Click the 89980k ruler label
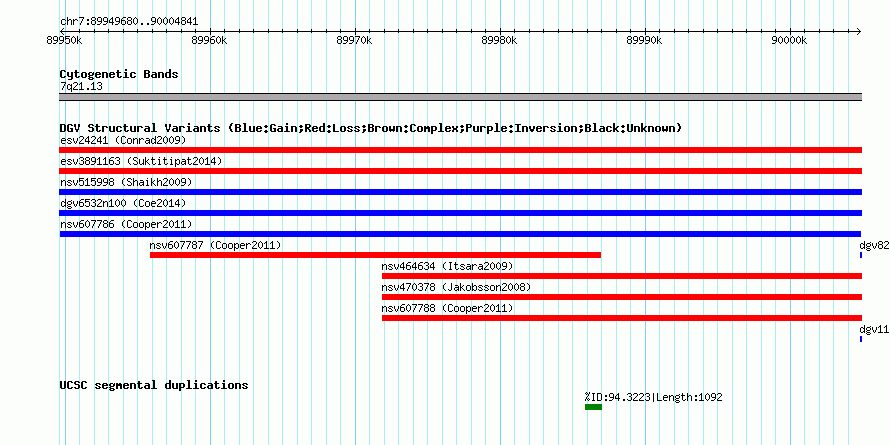Viewport: 890px width, 445px height. [x=499, y=40]
